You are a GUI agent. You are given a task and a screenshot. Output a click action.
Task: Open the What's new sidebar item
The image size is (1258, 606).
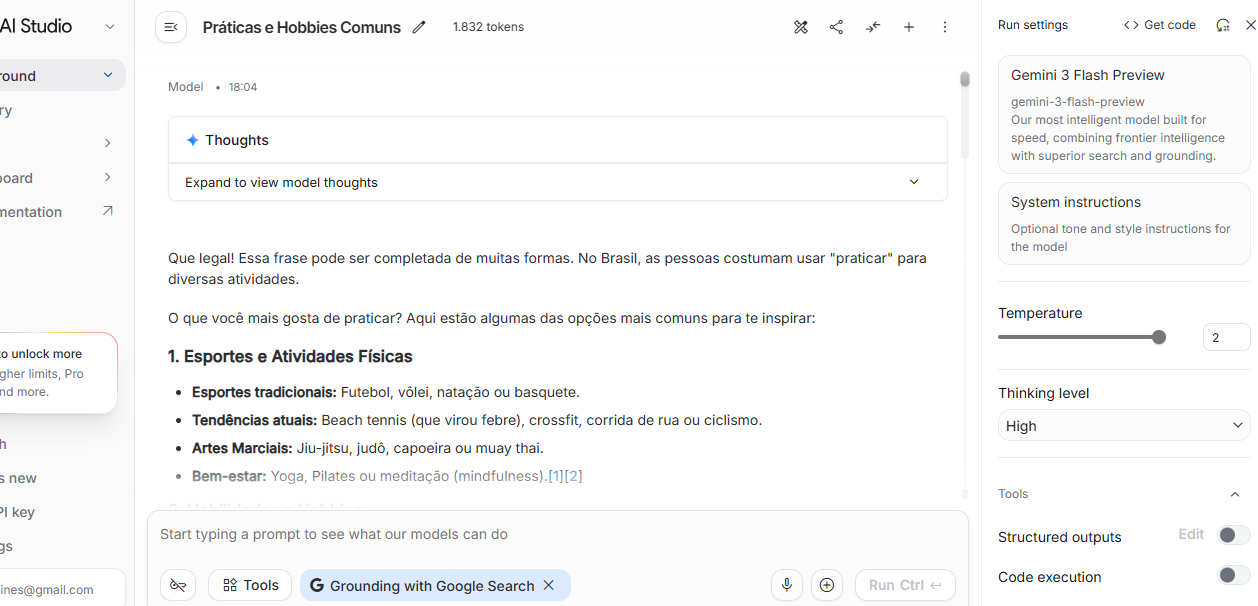point(18,478)
